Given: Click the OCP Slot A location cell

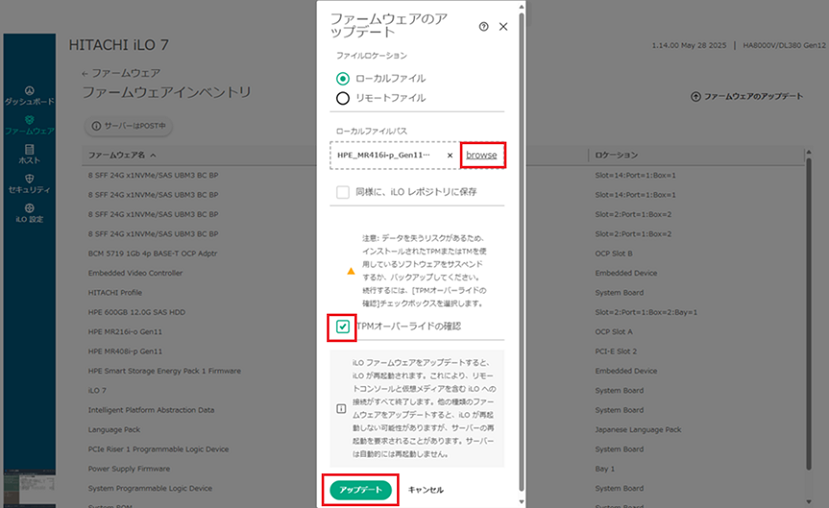Looking at the screenshot, I should tap(613, 332).
